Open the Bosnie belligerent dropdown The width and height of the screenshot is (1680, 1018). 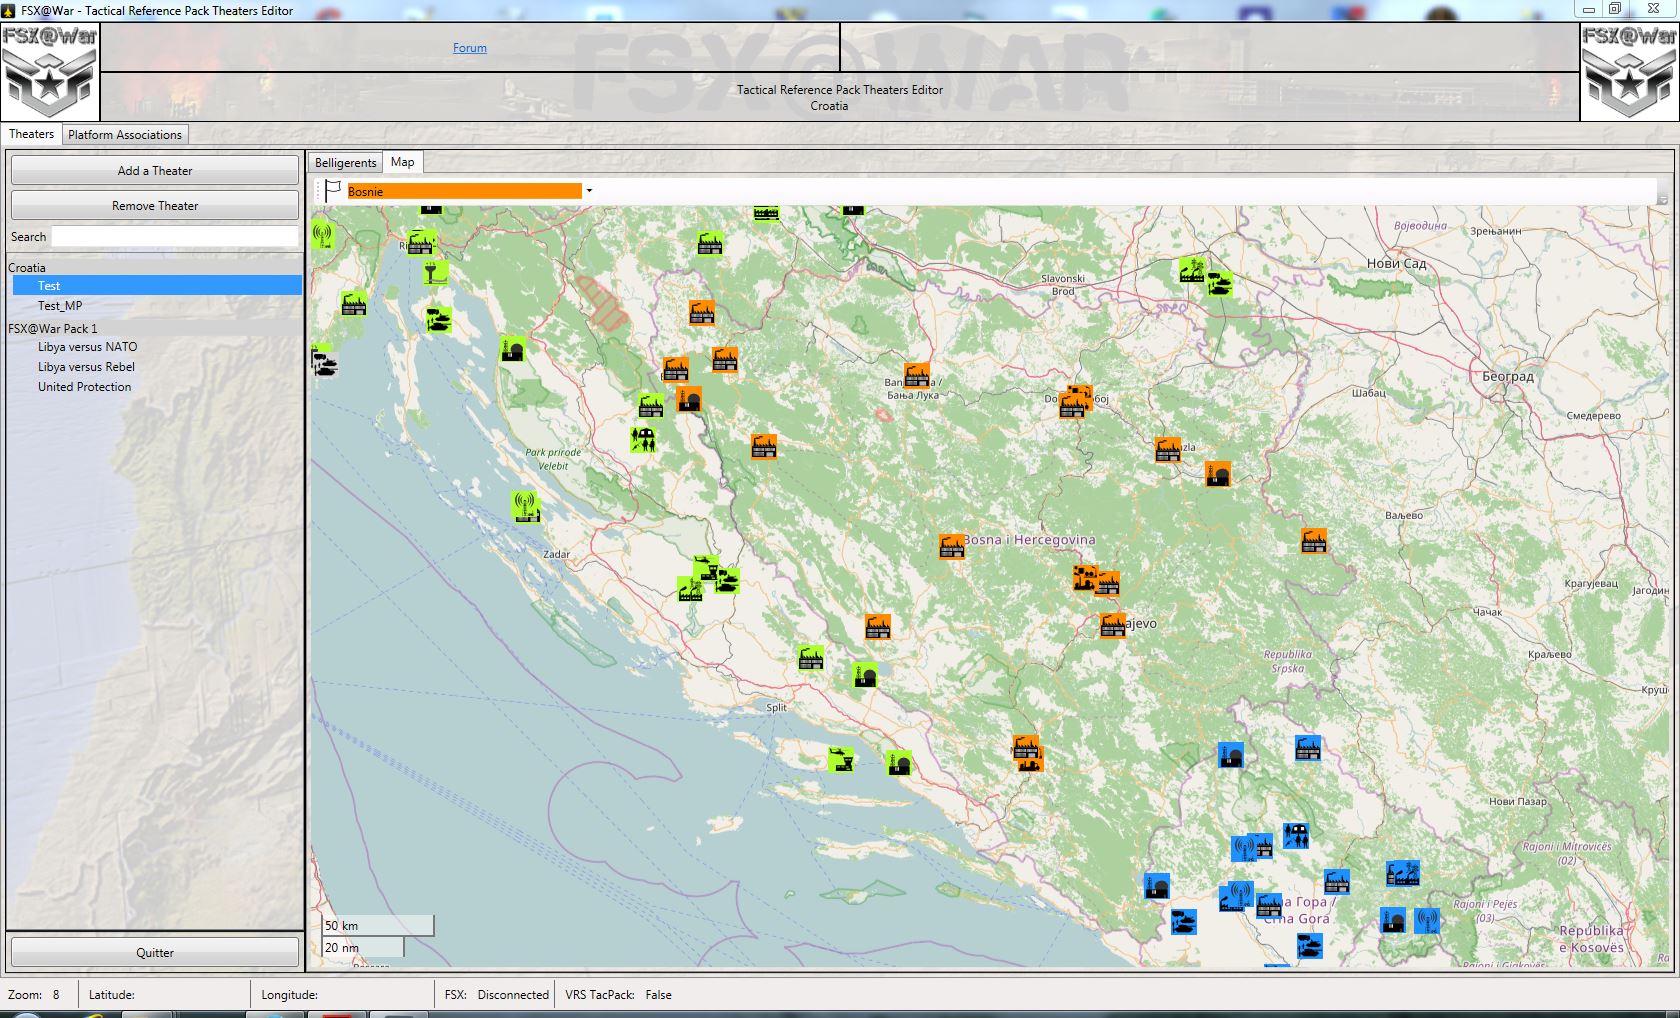[589, 191]
